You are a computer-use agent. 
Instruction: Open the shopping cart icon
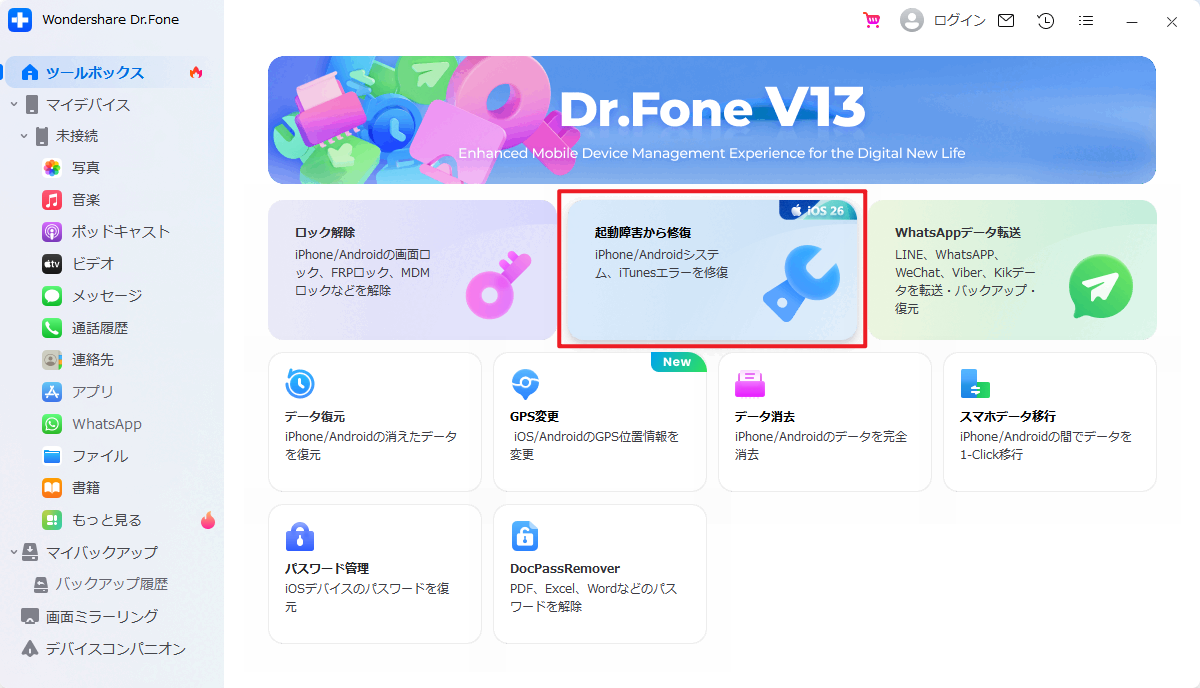[872, 20]
